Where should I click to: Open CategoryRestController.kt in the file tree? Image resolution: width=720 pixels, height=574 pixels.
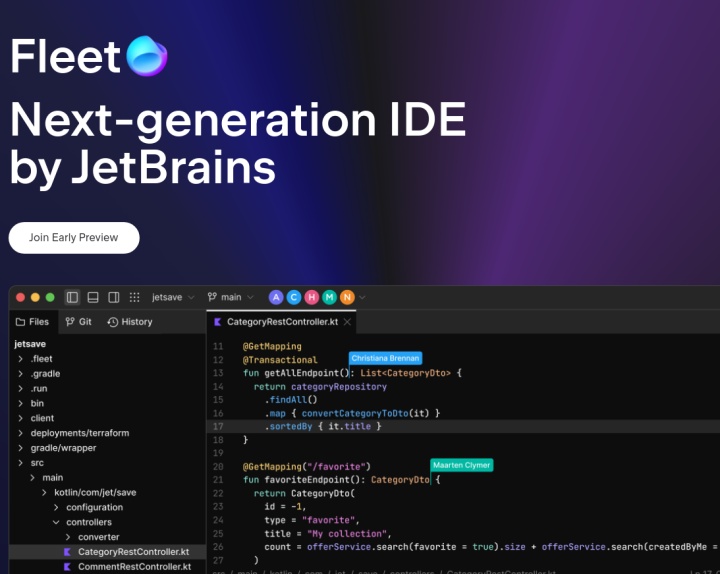coord(107,552)
